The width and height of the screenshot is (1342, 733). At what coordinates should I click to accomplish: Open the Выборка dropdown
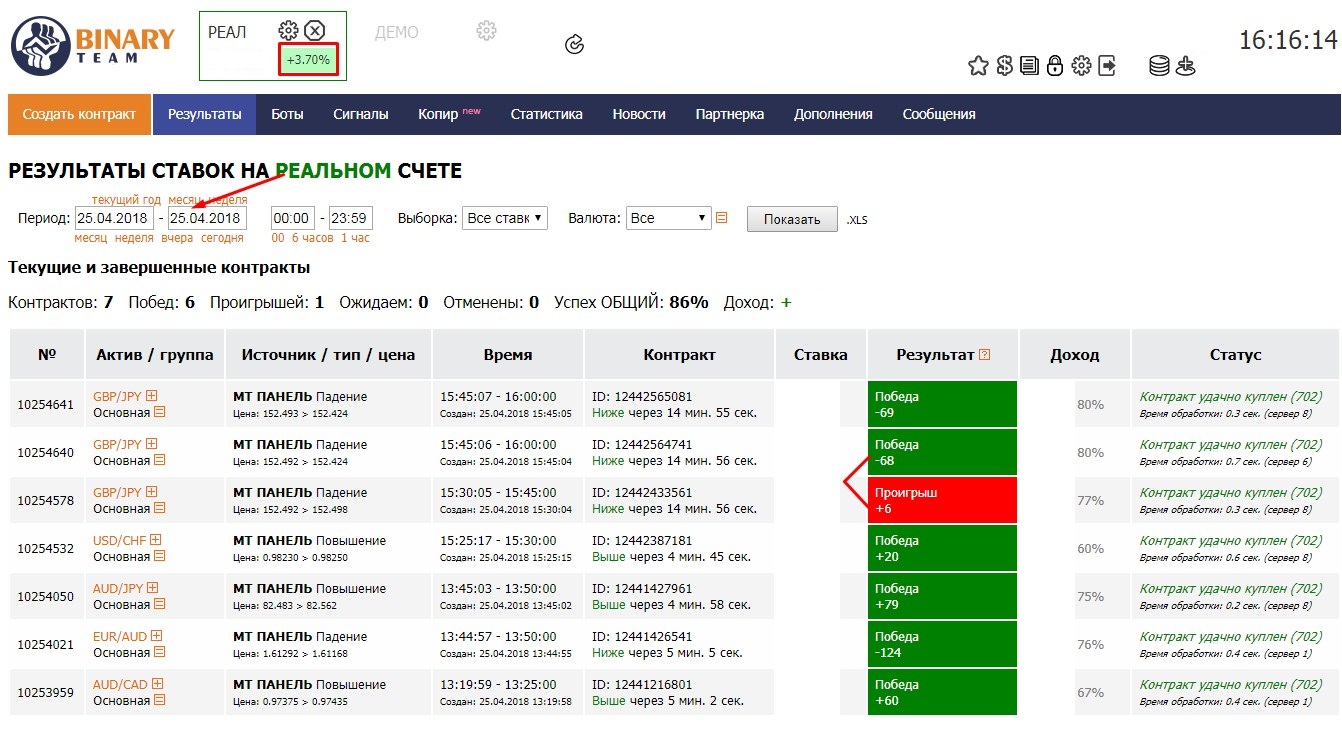505,218
